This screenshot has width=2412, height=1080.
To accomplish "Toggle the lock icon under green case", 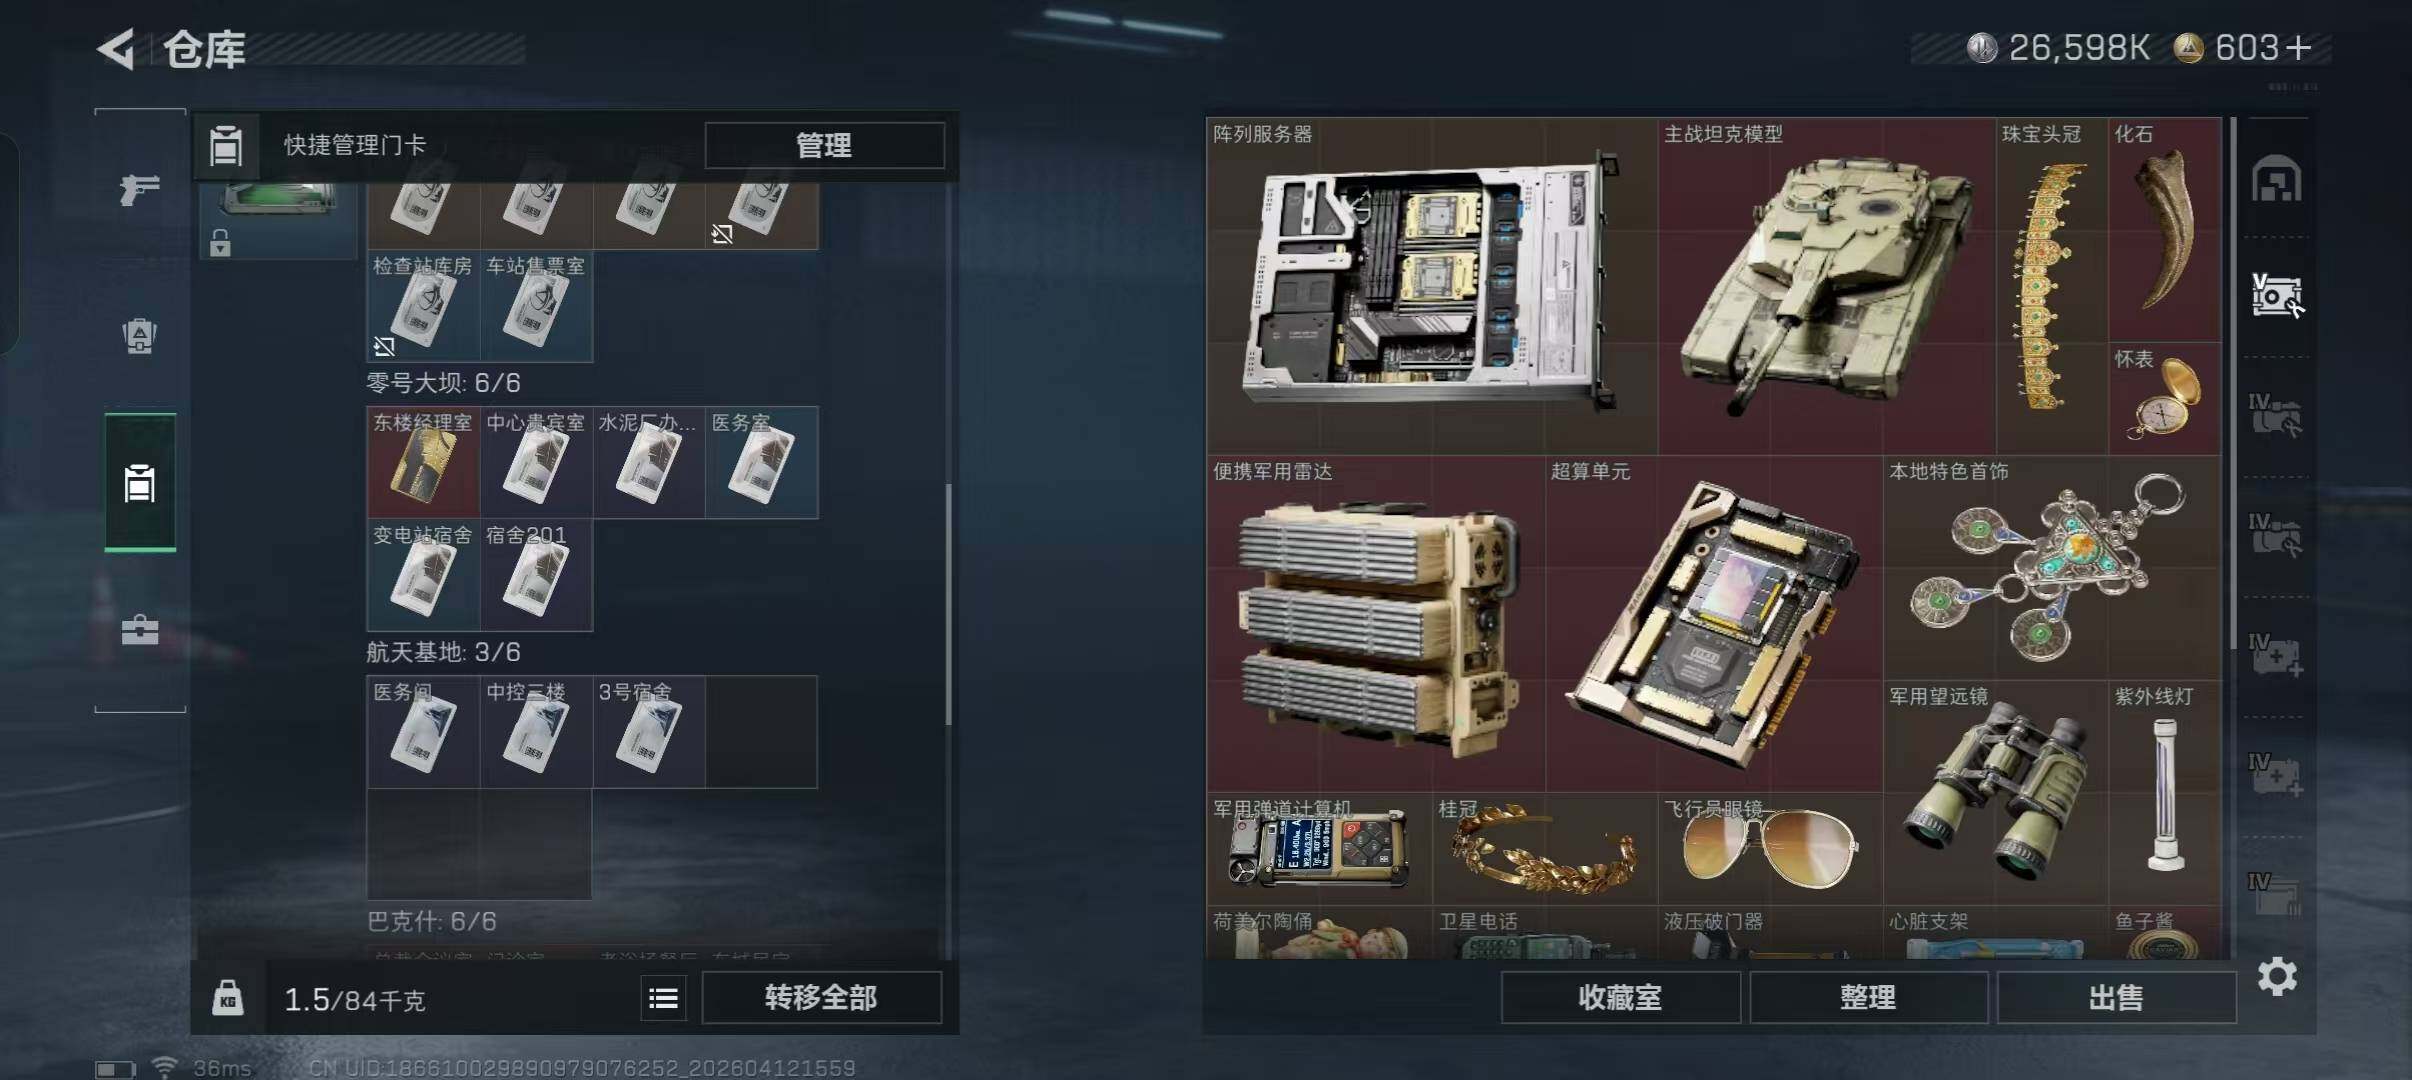I will tap(220, 243).
